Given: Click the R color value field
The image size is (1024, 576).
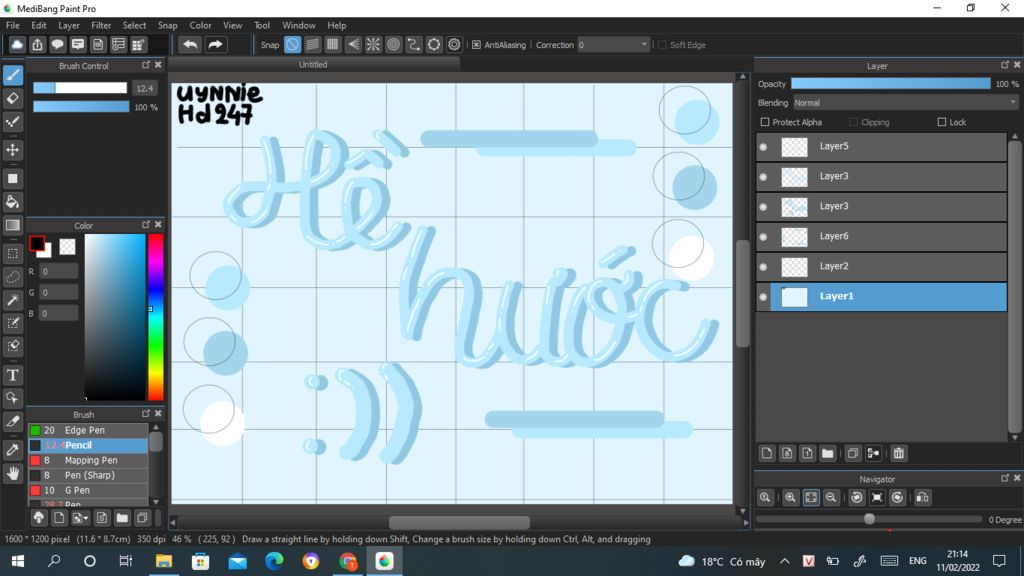Looking at the screenshot, I should point(58,272).
